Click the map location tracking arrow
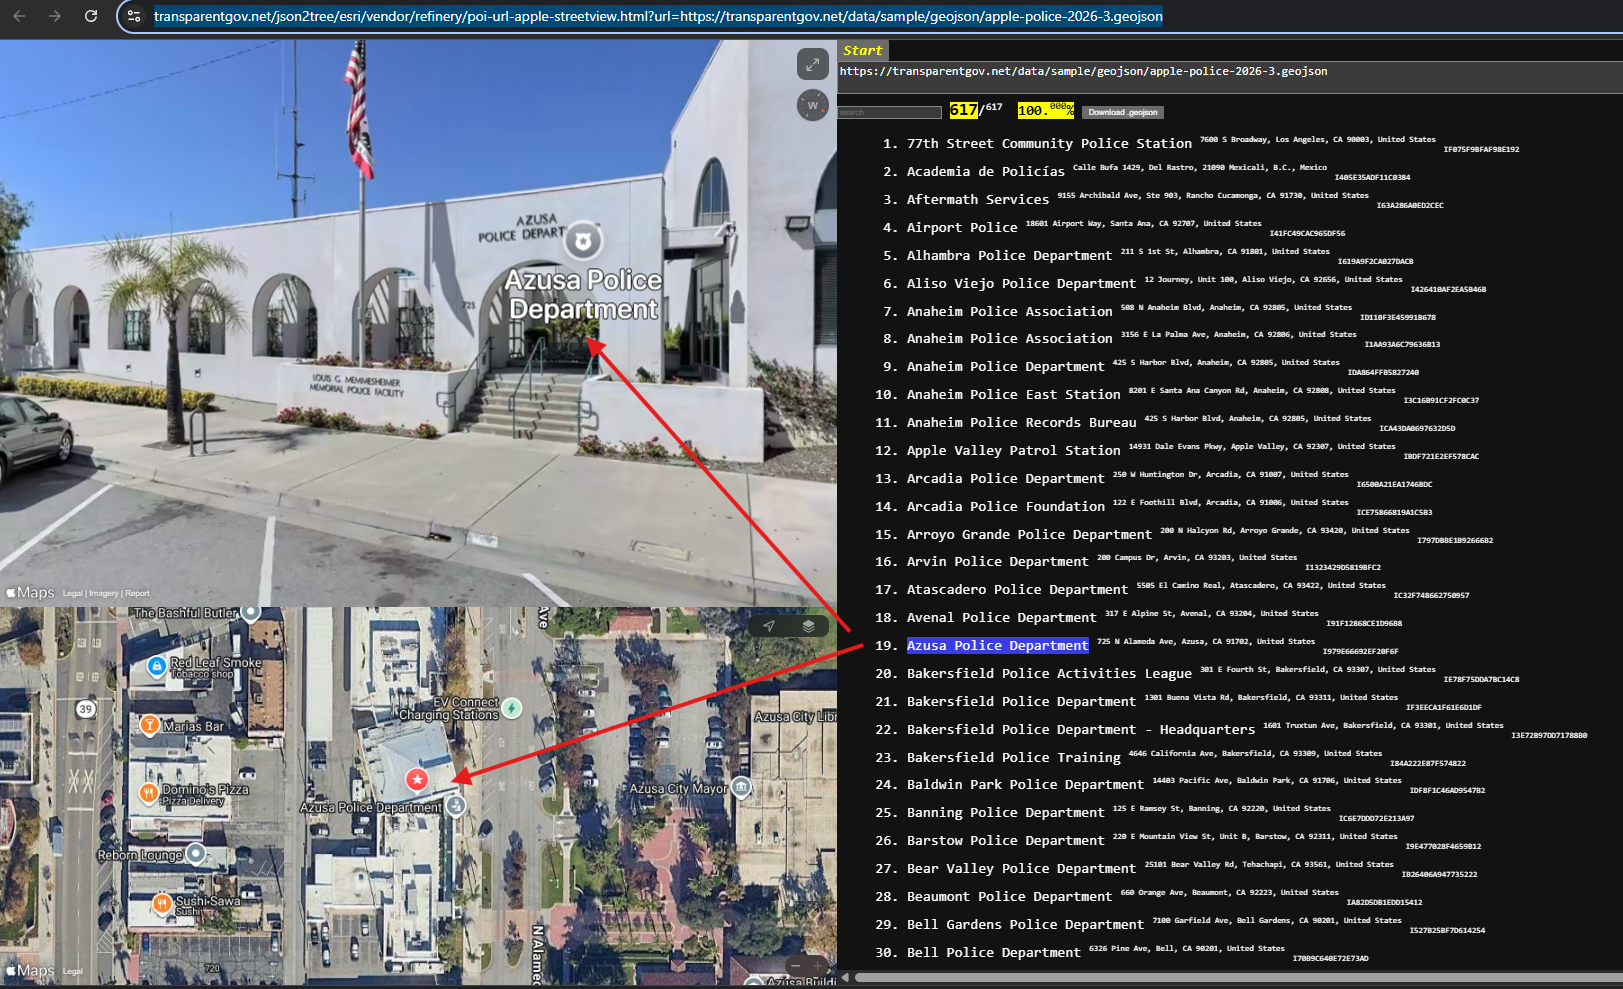 [x=769, y=626]
